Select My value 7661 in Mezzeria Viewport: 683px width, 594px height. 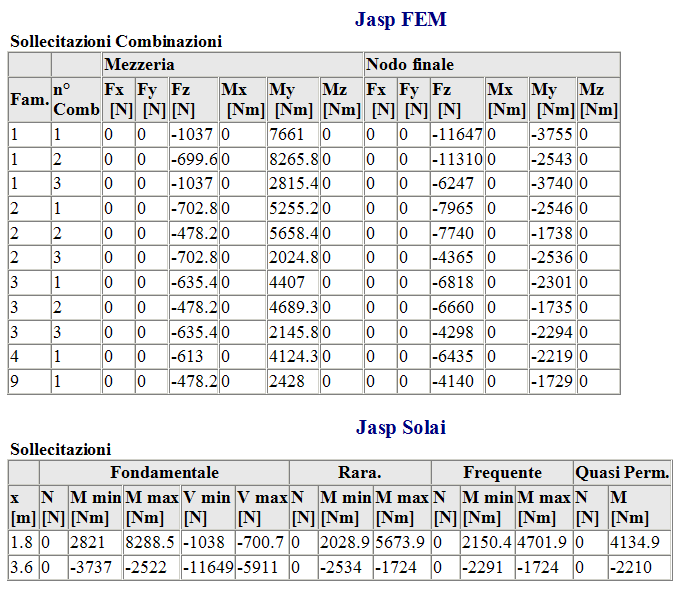286,134
